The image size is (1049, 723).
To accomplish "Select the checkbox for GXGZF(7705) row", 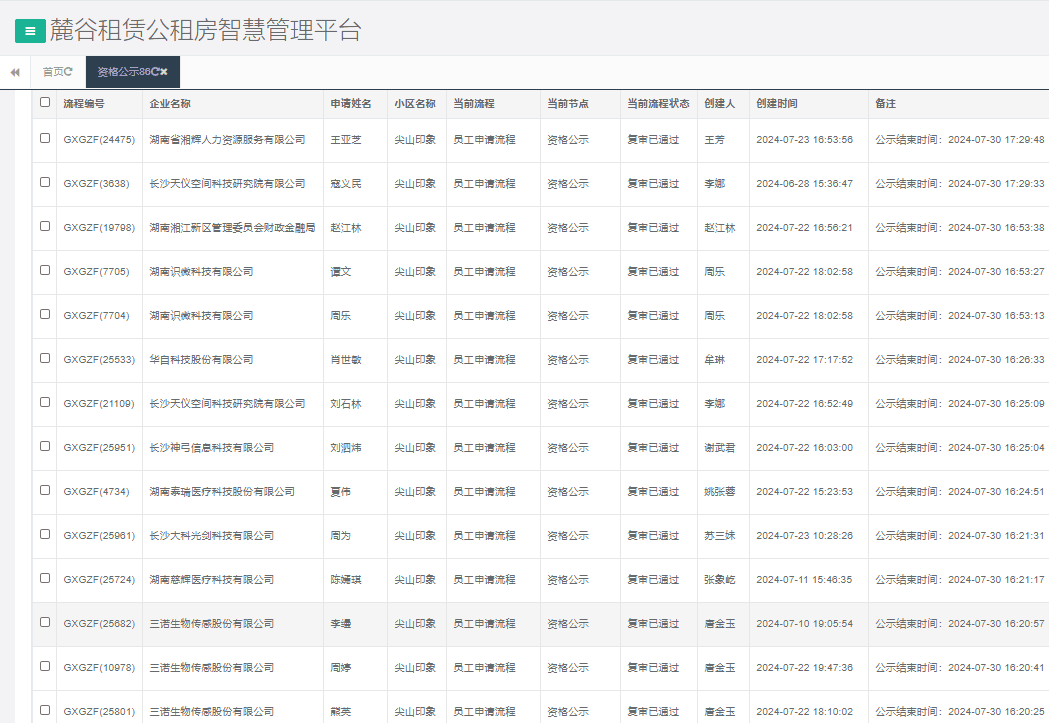I will click(45, 270).
